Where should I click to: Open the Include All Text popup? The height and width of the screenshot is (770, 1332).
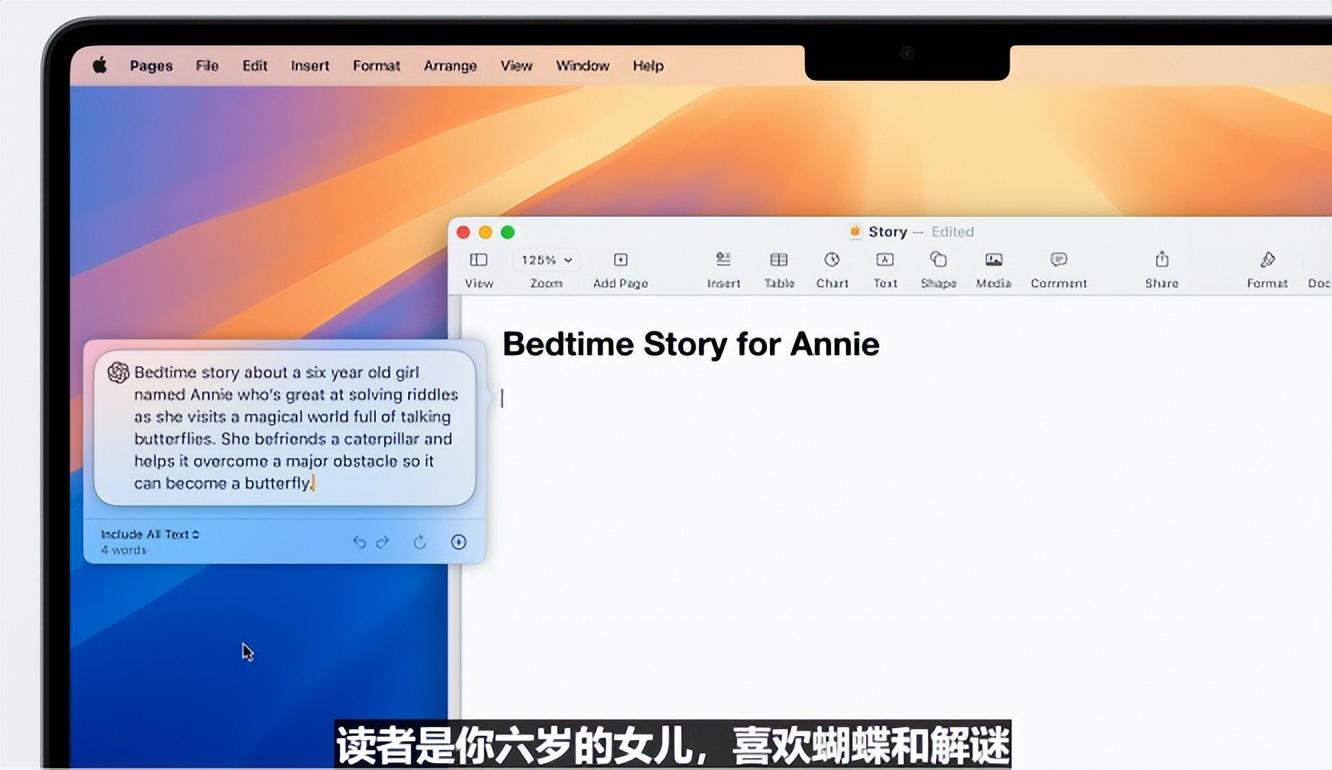150,534
